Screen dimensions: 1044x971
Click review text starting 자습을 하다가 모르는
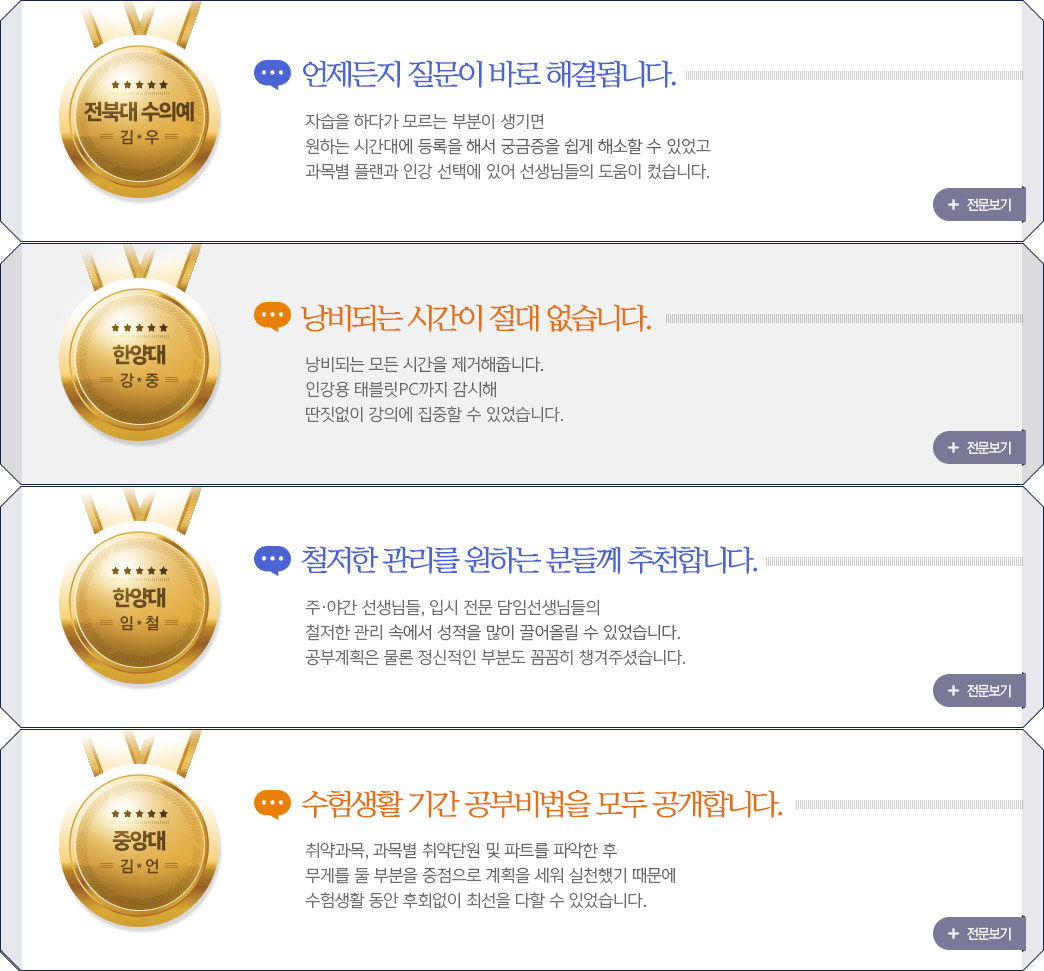pos(507,146)
